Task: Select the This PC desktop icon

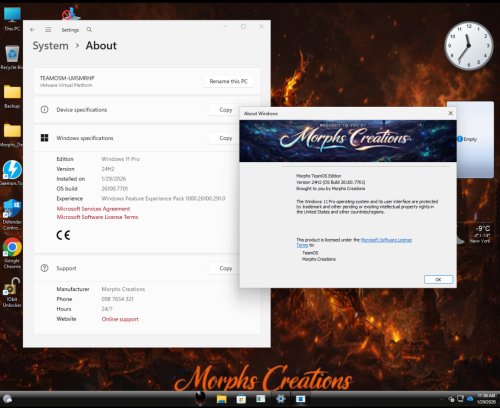Action: coord(12,19)
